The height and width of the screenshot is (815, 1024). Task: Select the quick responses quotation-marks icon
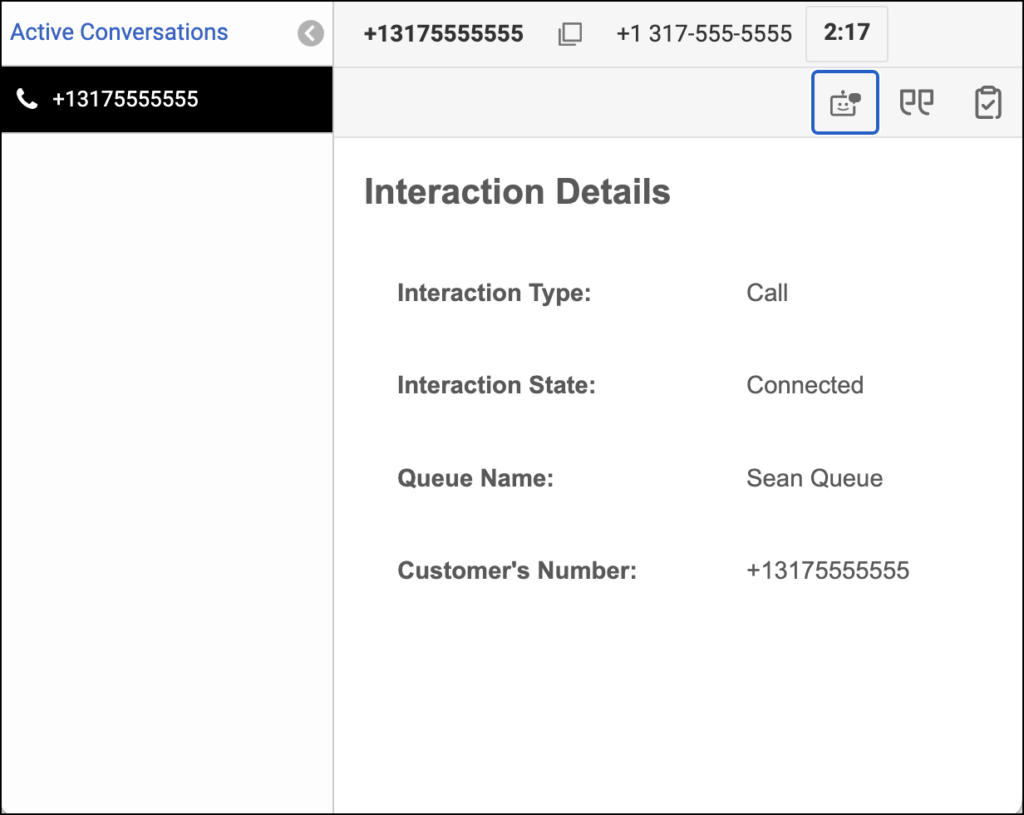[x=916, y=101]
